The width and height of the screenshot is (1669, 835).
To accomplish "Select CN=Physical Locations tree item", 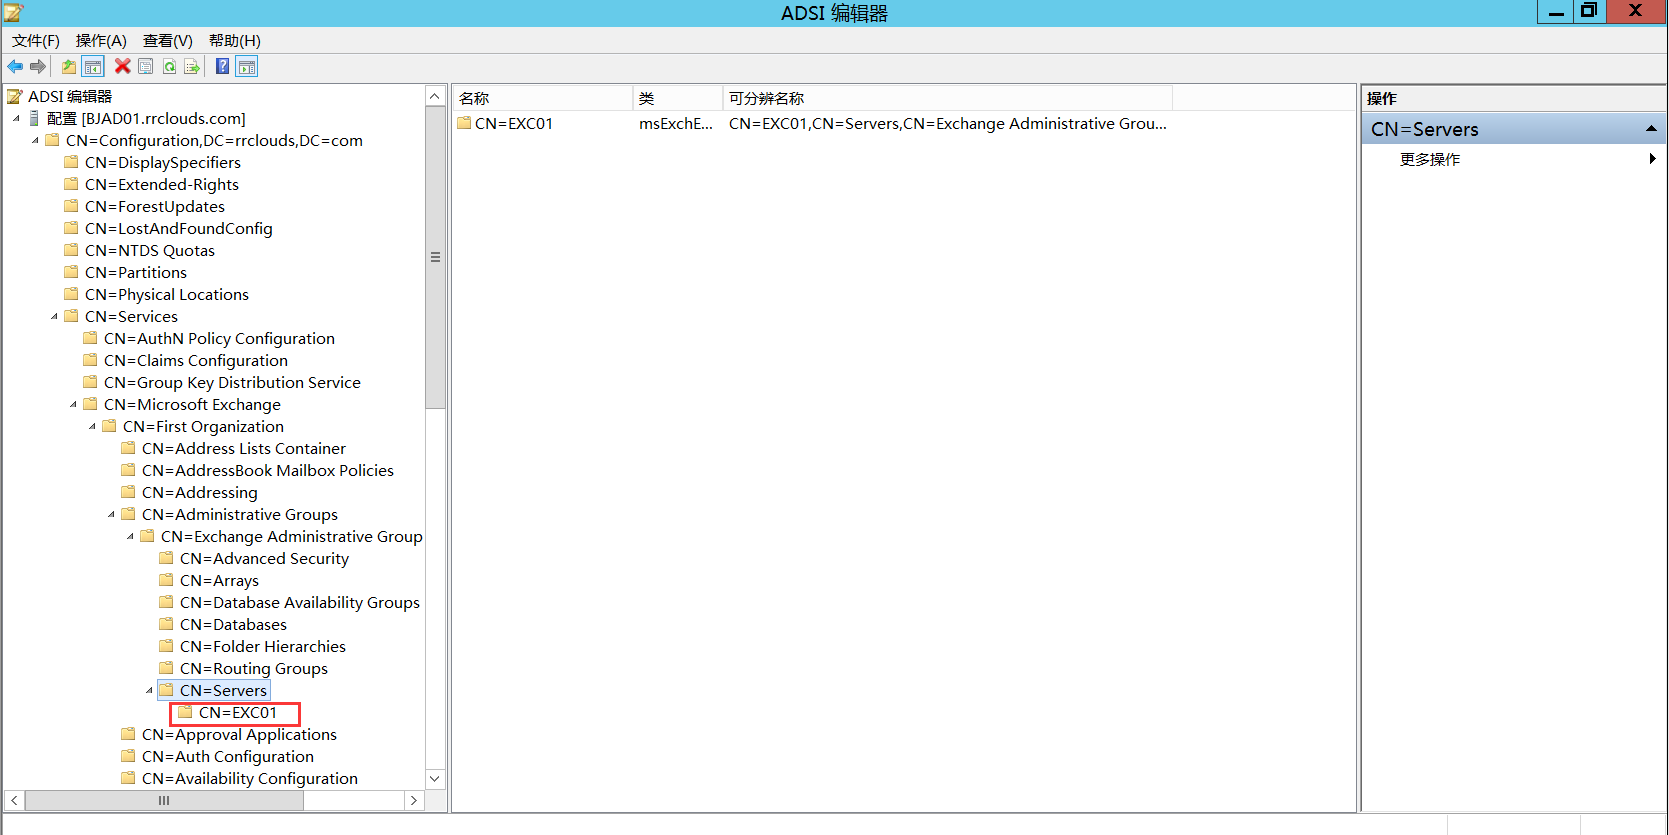I will 167,294.
